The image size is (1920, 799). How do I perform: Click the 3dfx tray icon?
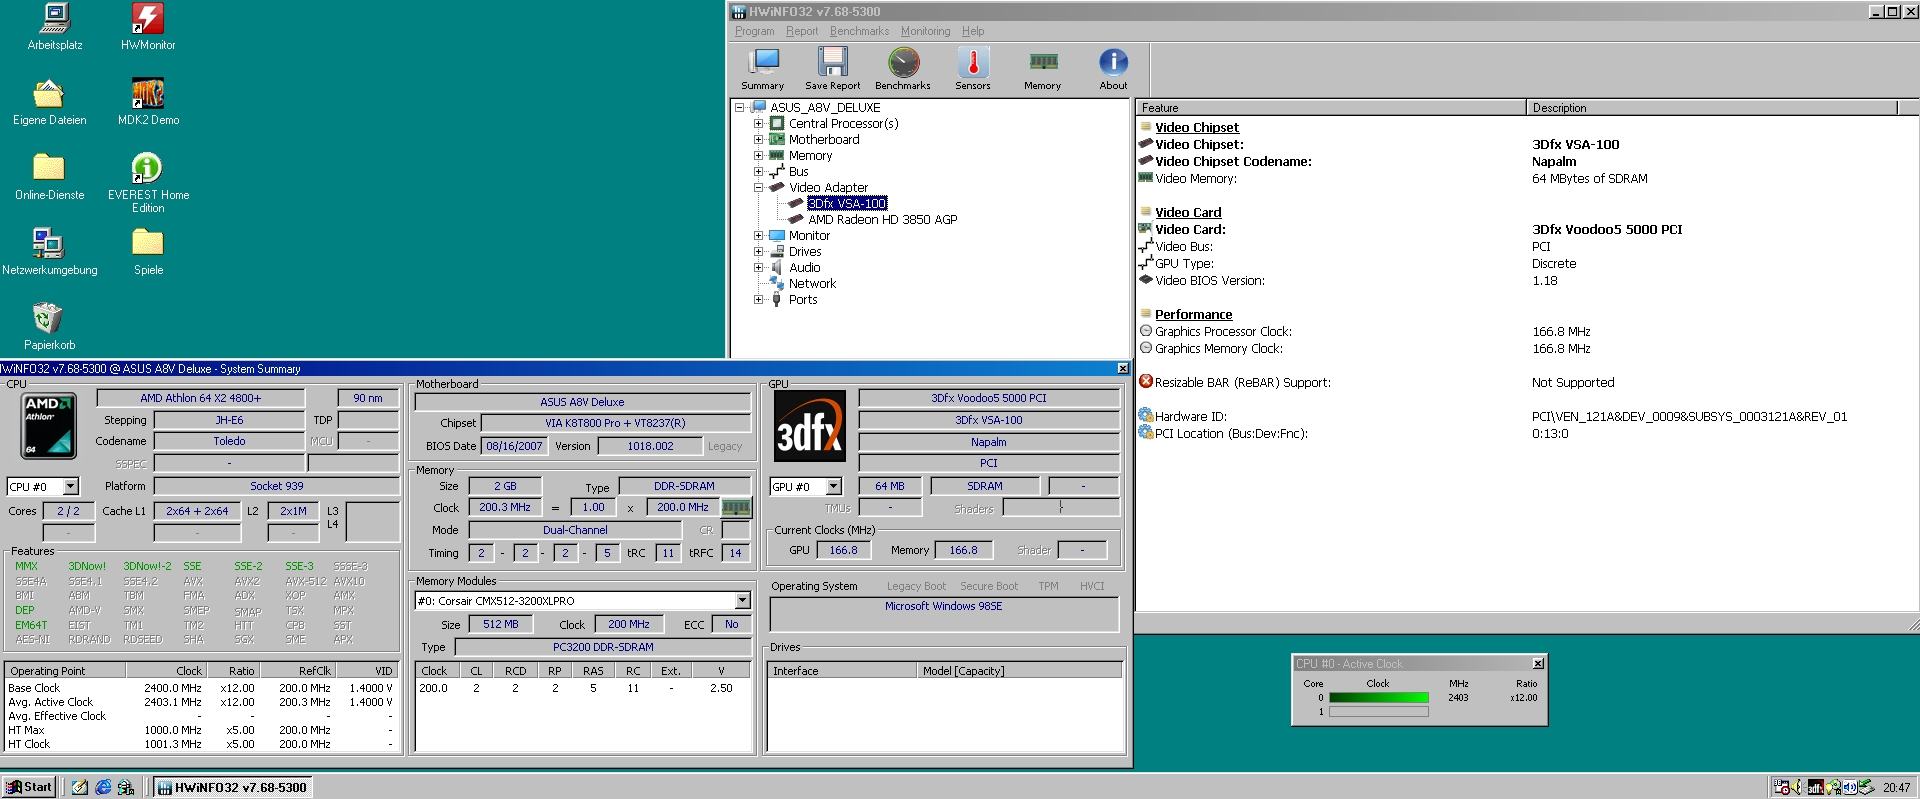[1816, 787]
